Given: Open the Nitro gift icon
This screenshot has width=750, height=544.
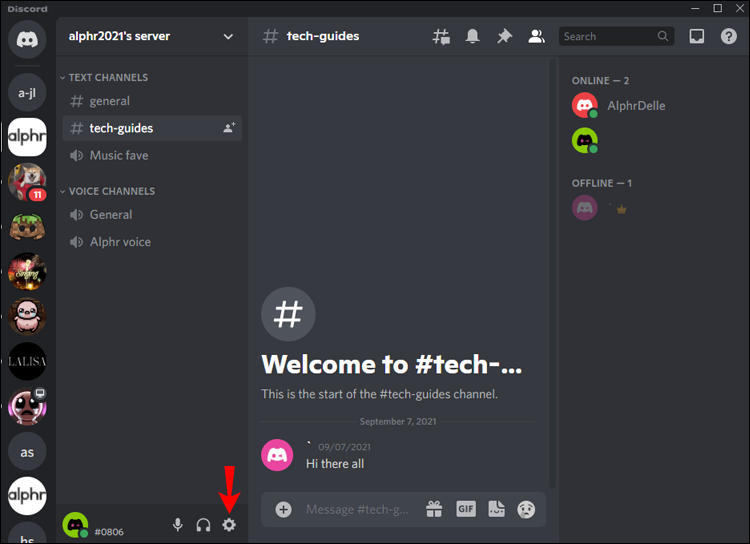Looking at the screenshot, I should point(434,510).
